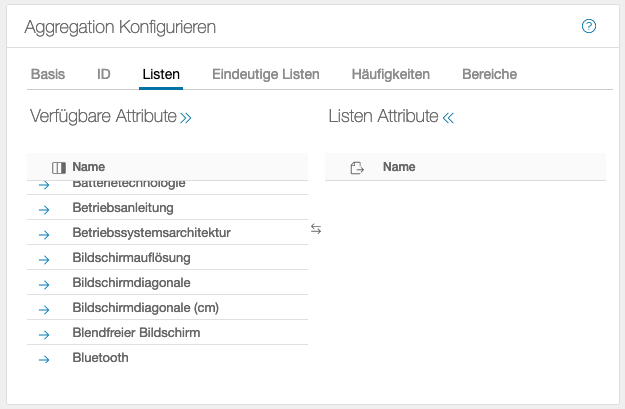625x409 pixels.
Task: Click arrow icon next to Bildschirmauflösung
Action: [x=44, y=259]
